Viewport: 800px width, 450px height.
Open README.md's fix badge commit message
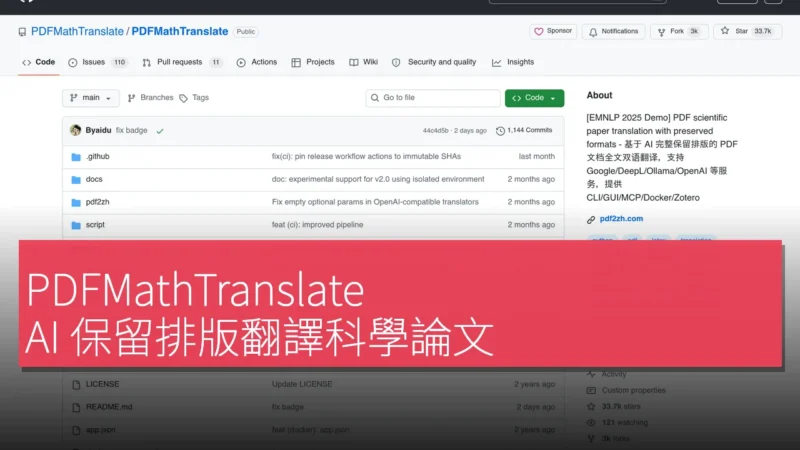[288, 407]
